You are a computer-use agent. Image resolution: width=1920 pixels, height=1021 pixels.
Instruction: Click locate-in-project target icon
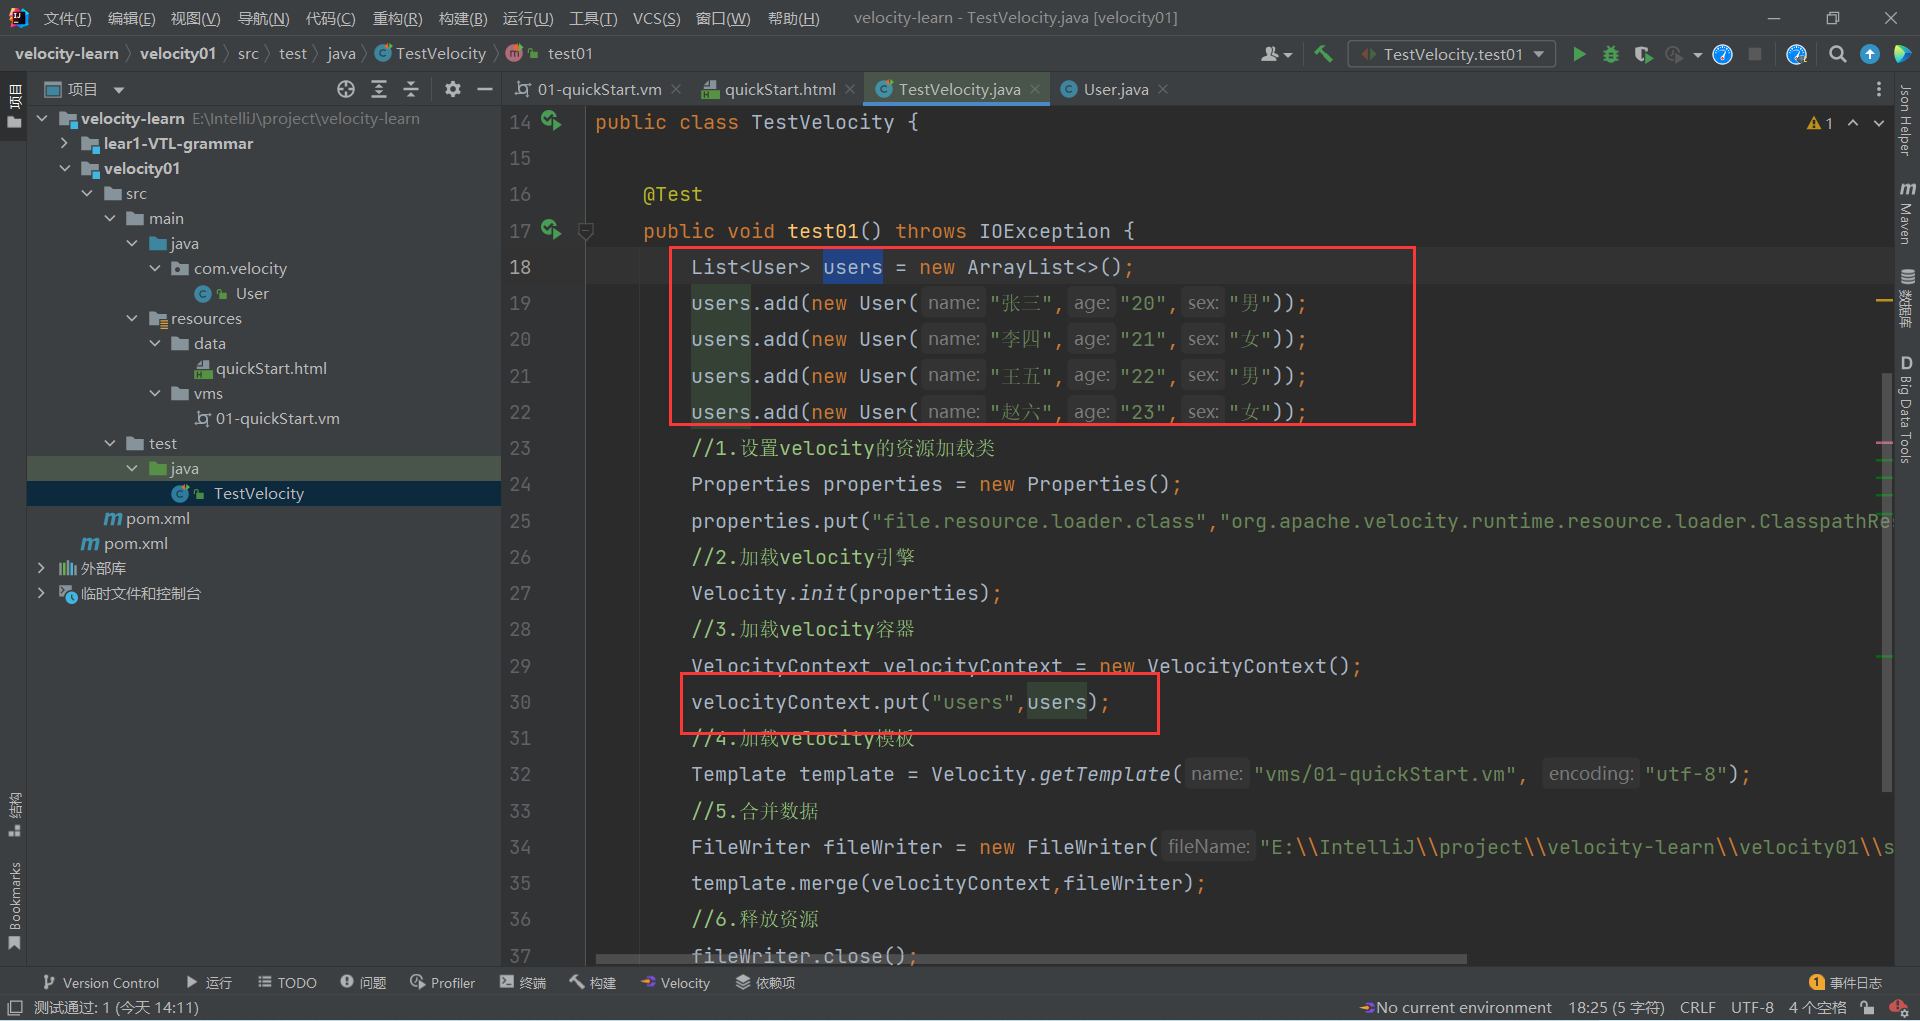tap(346, 89)
